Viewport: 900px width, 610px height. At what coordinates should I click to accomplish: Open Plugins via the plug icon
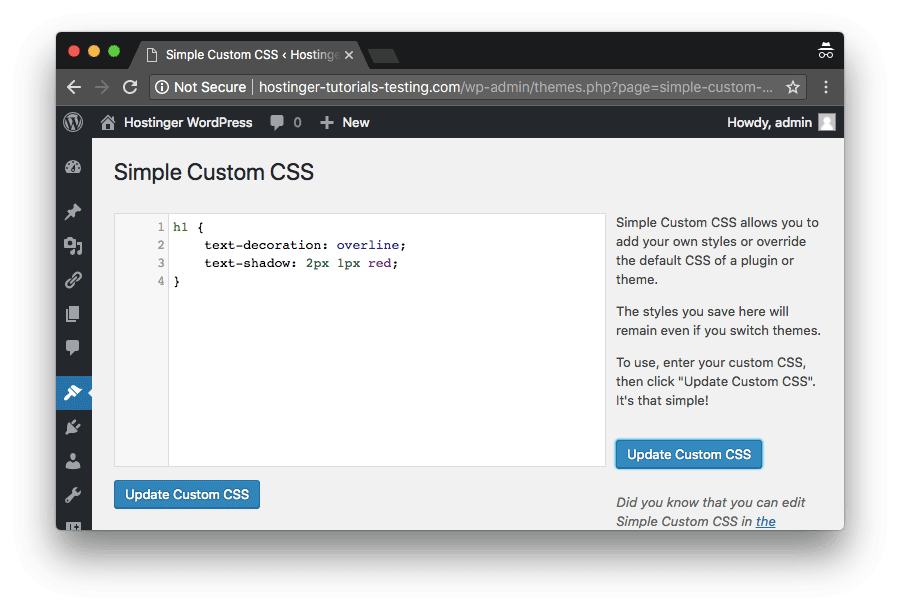tap(73, 427)
